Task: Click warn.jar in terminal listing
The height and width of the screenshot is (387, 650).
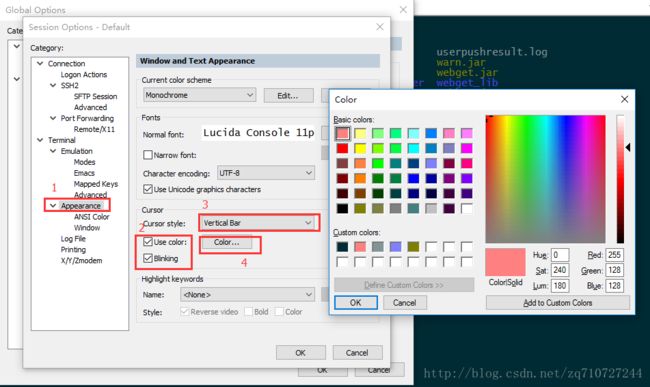Action: pos(461,63)
